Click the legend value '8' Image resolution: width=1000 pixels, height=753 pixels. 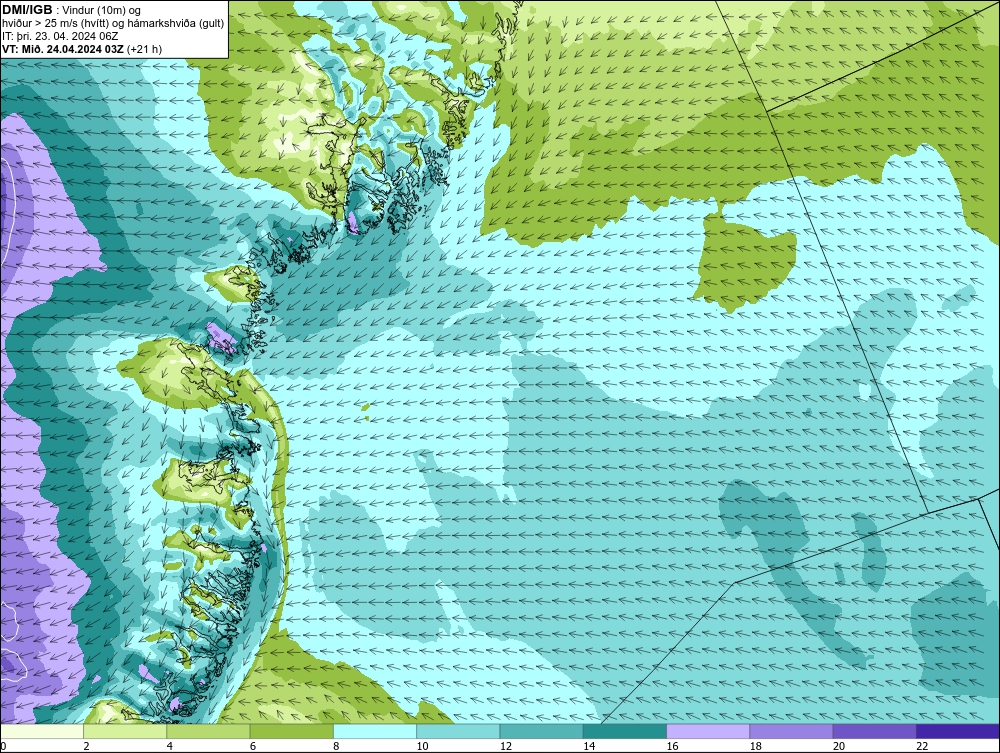(336, 746)
